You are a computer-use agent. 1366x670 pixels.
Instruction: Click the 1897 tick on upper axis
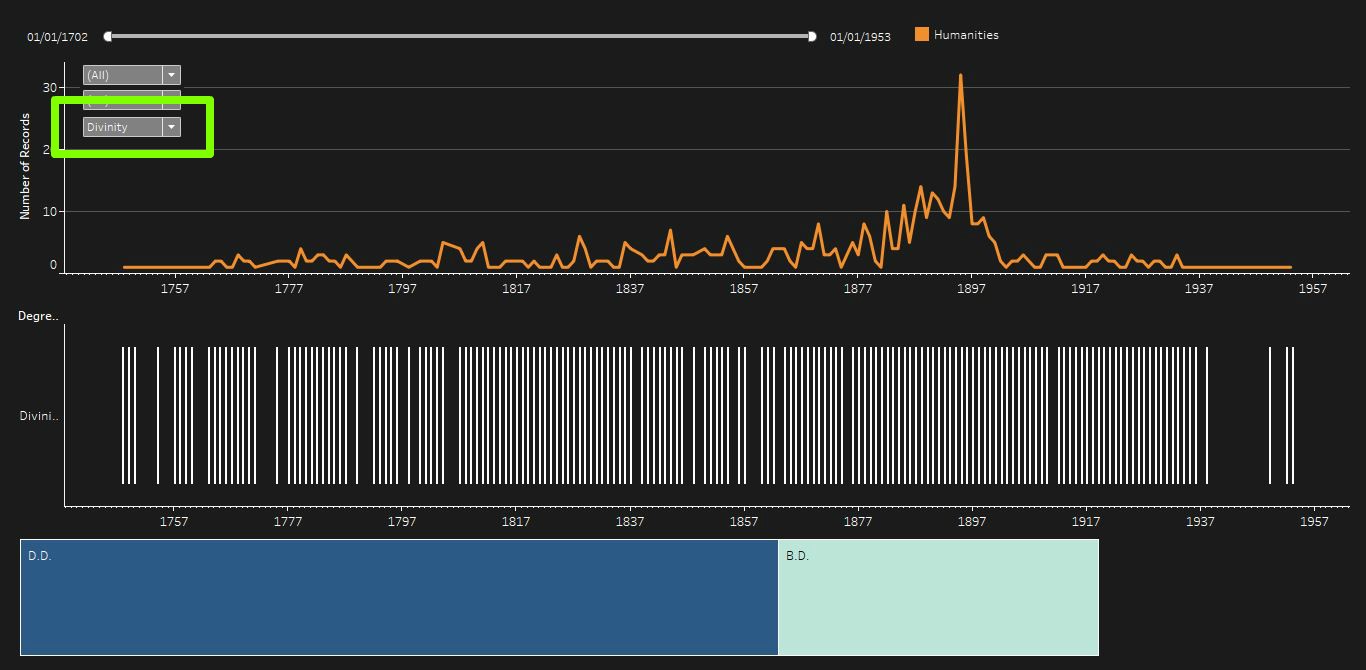(x=972, y=289)
